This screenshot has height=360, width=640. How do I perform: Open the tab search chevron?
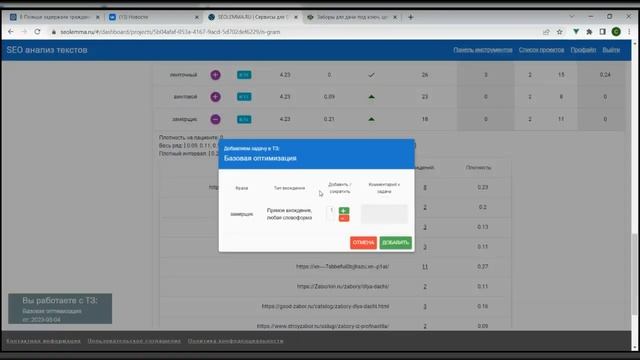pos(571,17)
